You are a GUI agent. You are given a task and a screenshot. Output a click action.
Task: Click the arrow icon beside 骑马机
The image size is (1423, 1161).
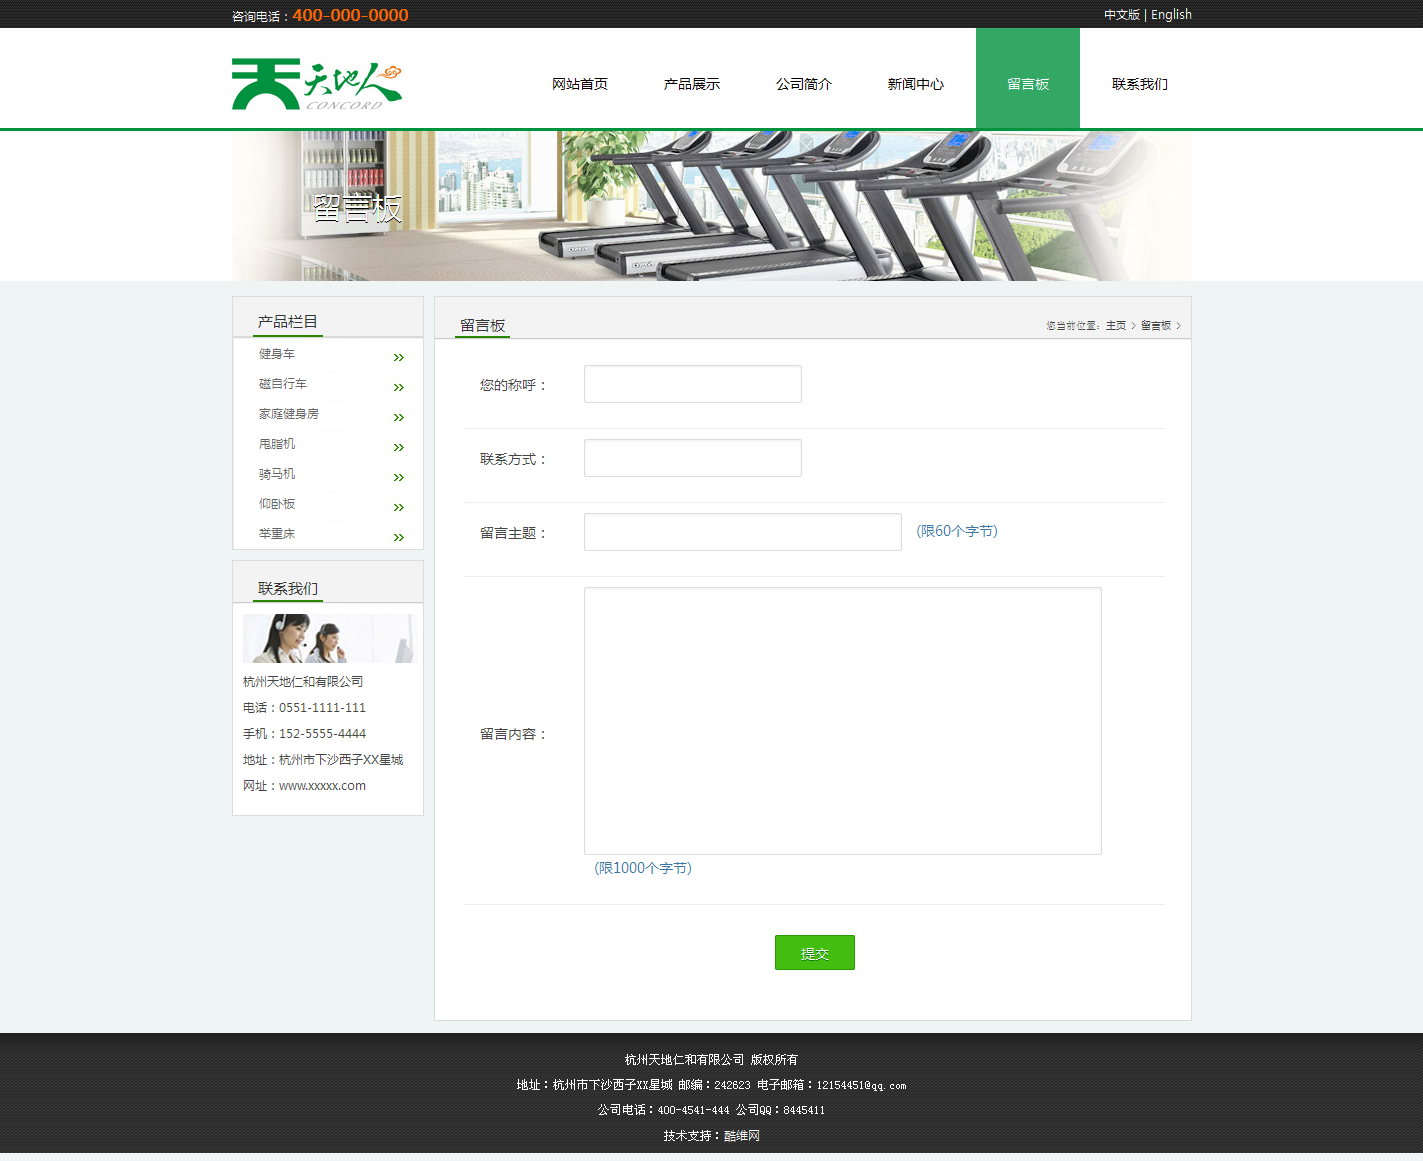click(399, 477)
